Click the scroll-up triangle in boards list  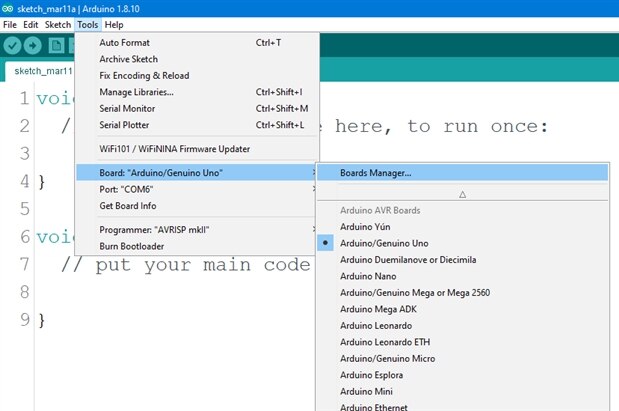(463, 194)
